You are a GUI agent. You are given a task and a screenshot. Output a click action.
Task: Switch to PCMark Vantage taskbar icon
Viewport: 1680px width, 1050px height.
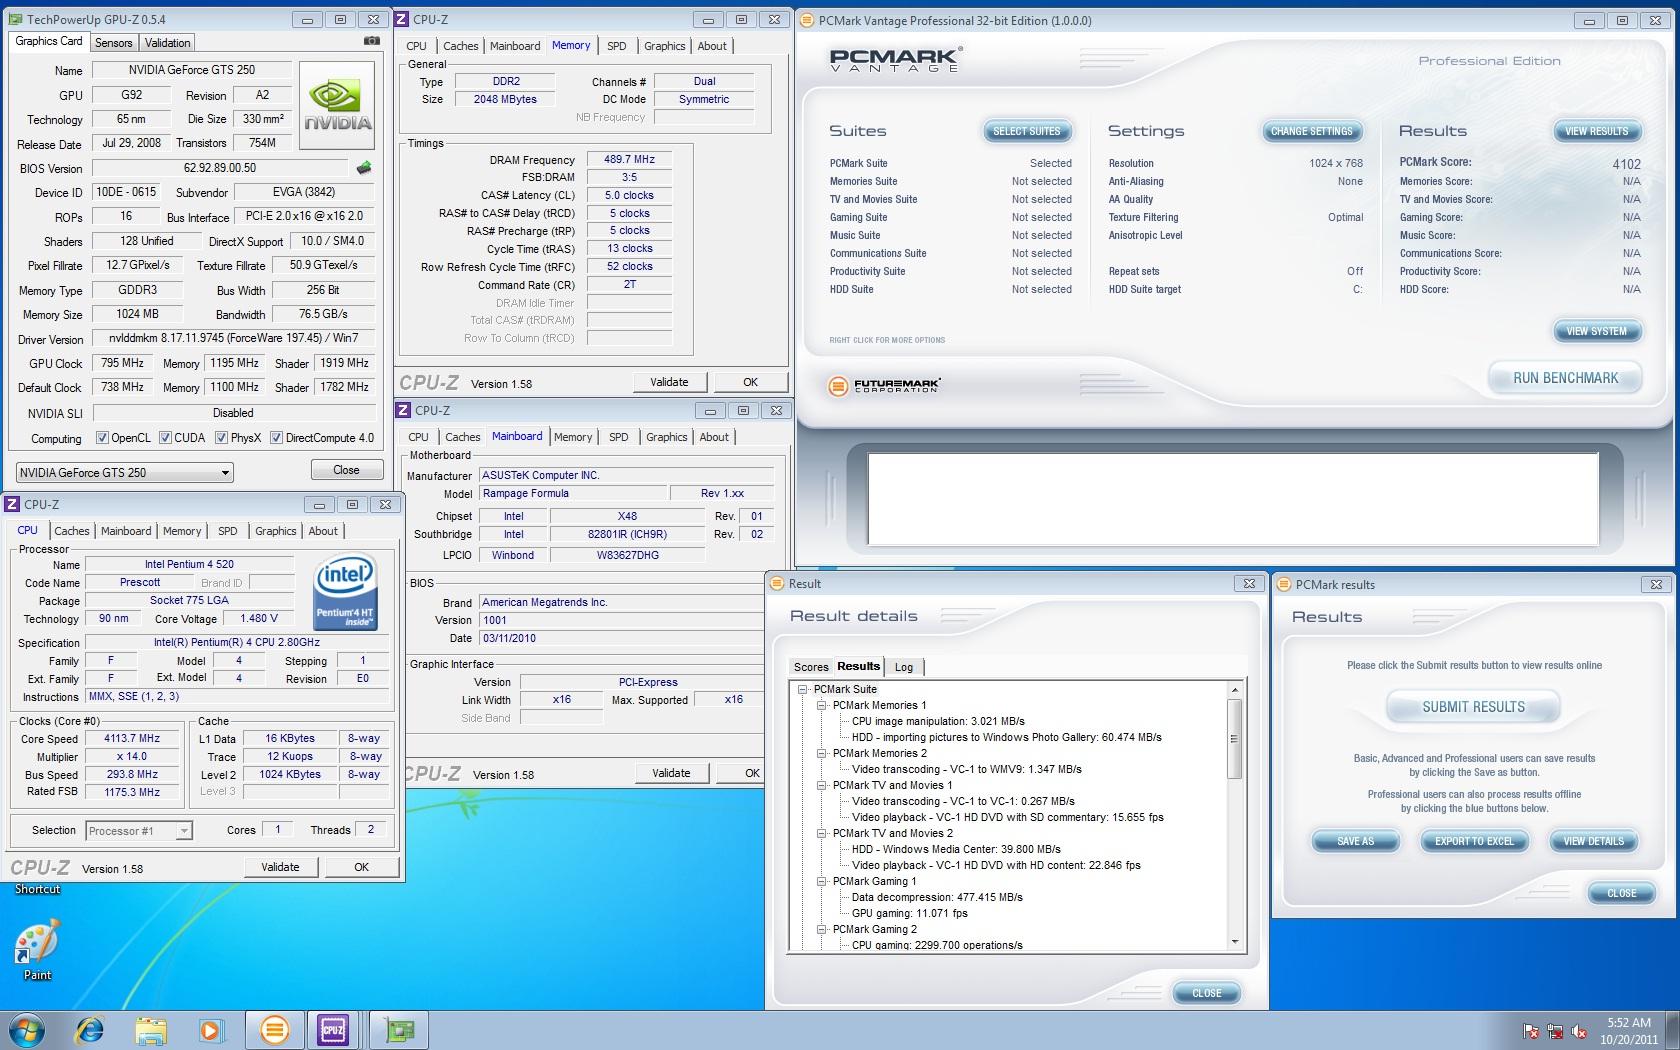273,1029
